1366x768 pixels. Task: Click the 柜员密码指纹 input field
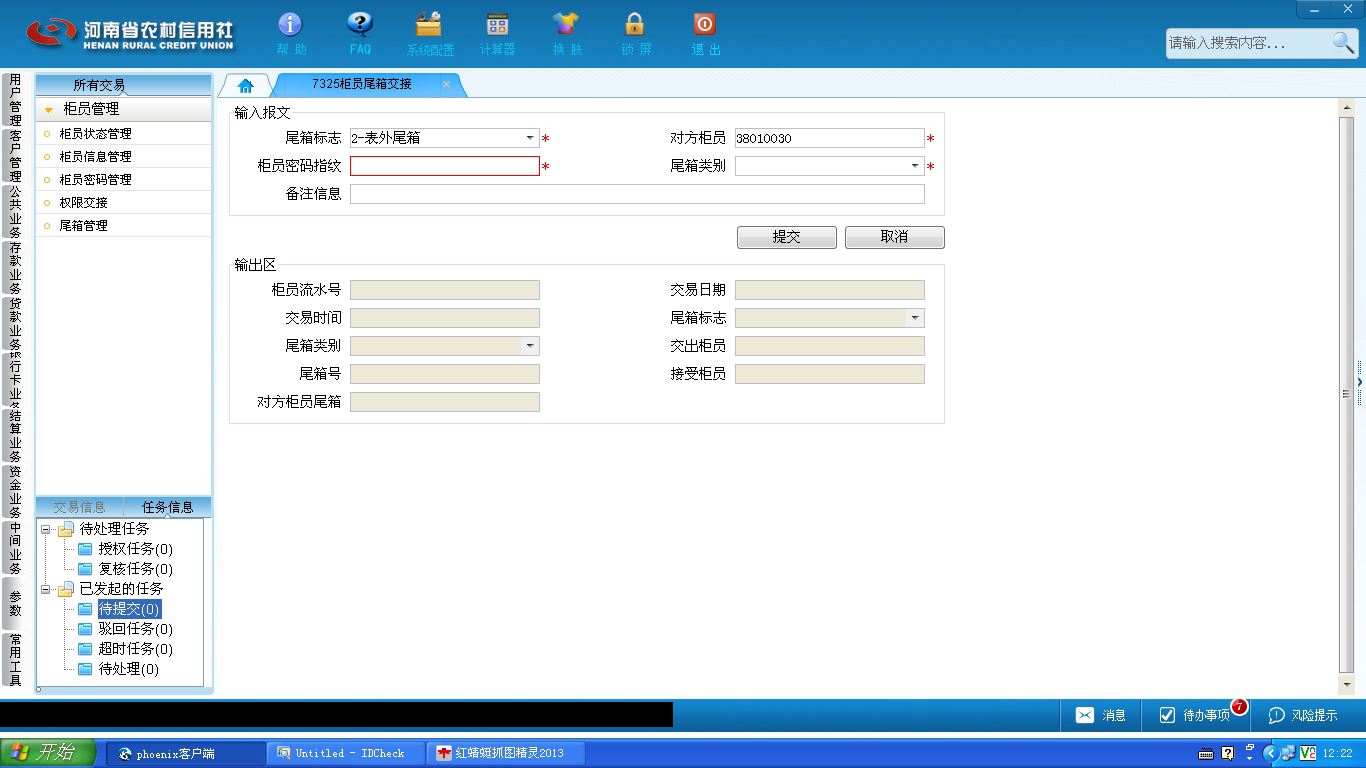coord(445,166)
